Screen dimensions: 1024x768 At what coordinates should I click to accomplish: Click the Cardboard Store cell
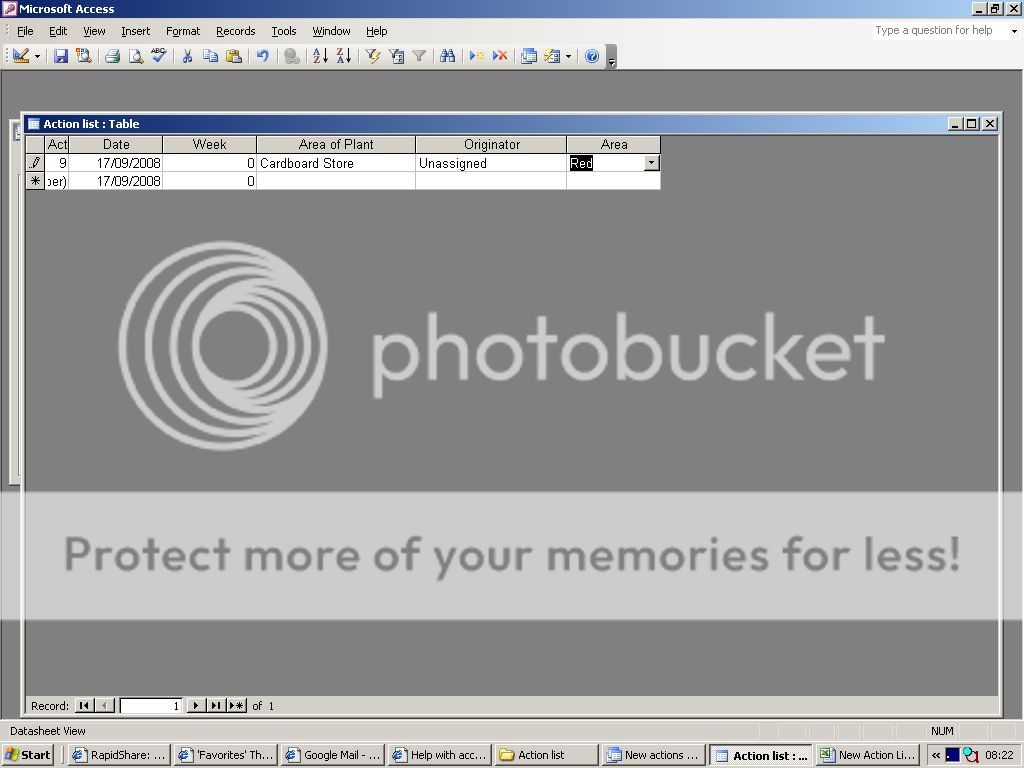tap(336, 163)
